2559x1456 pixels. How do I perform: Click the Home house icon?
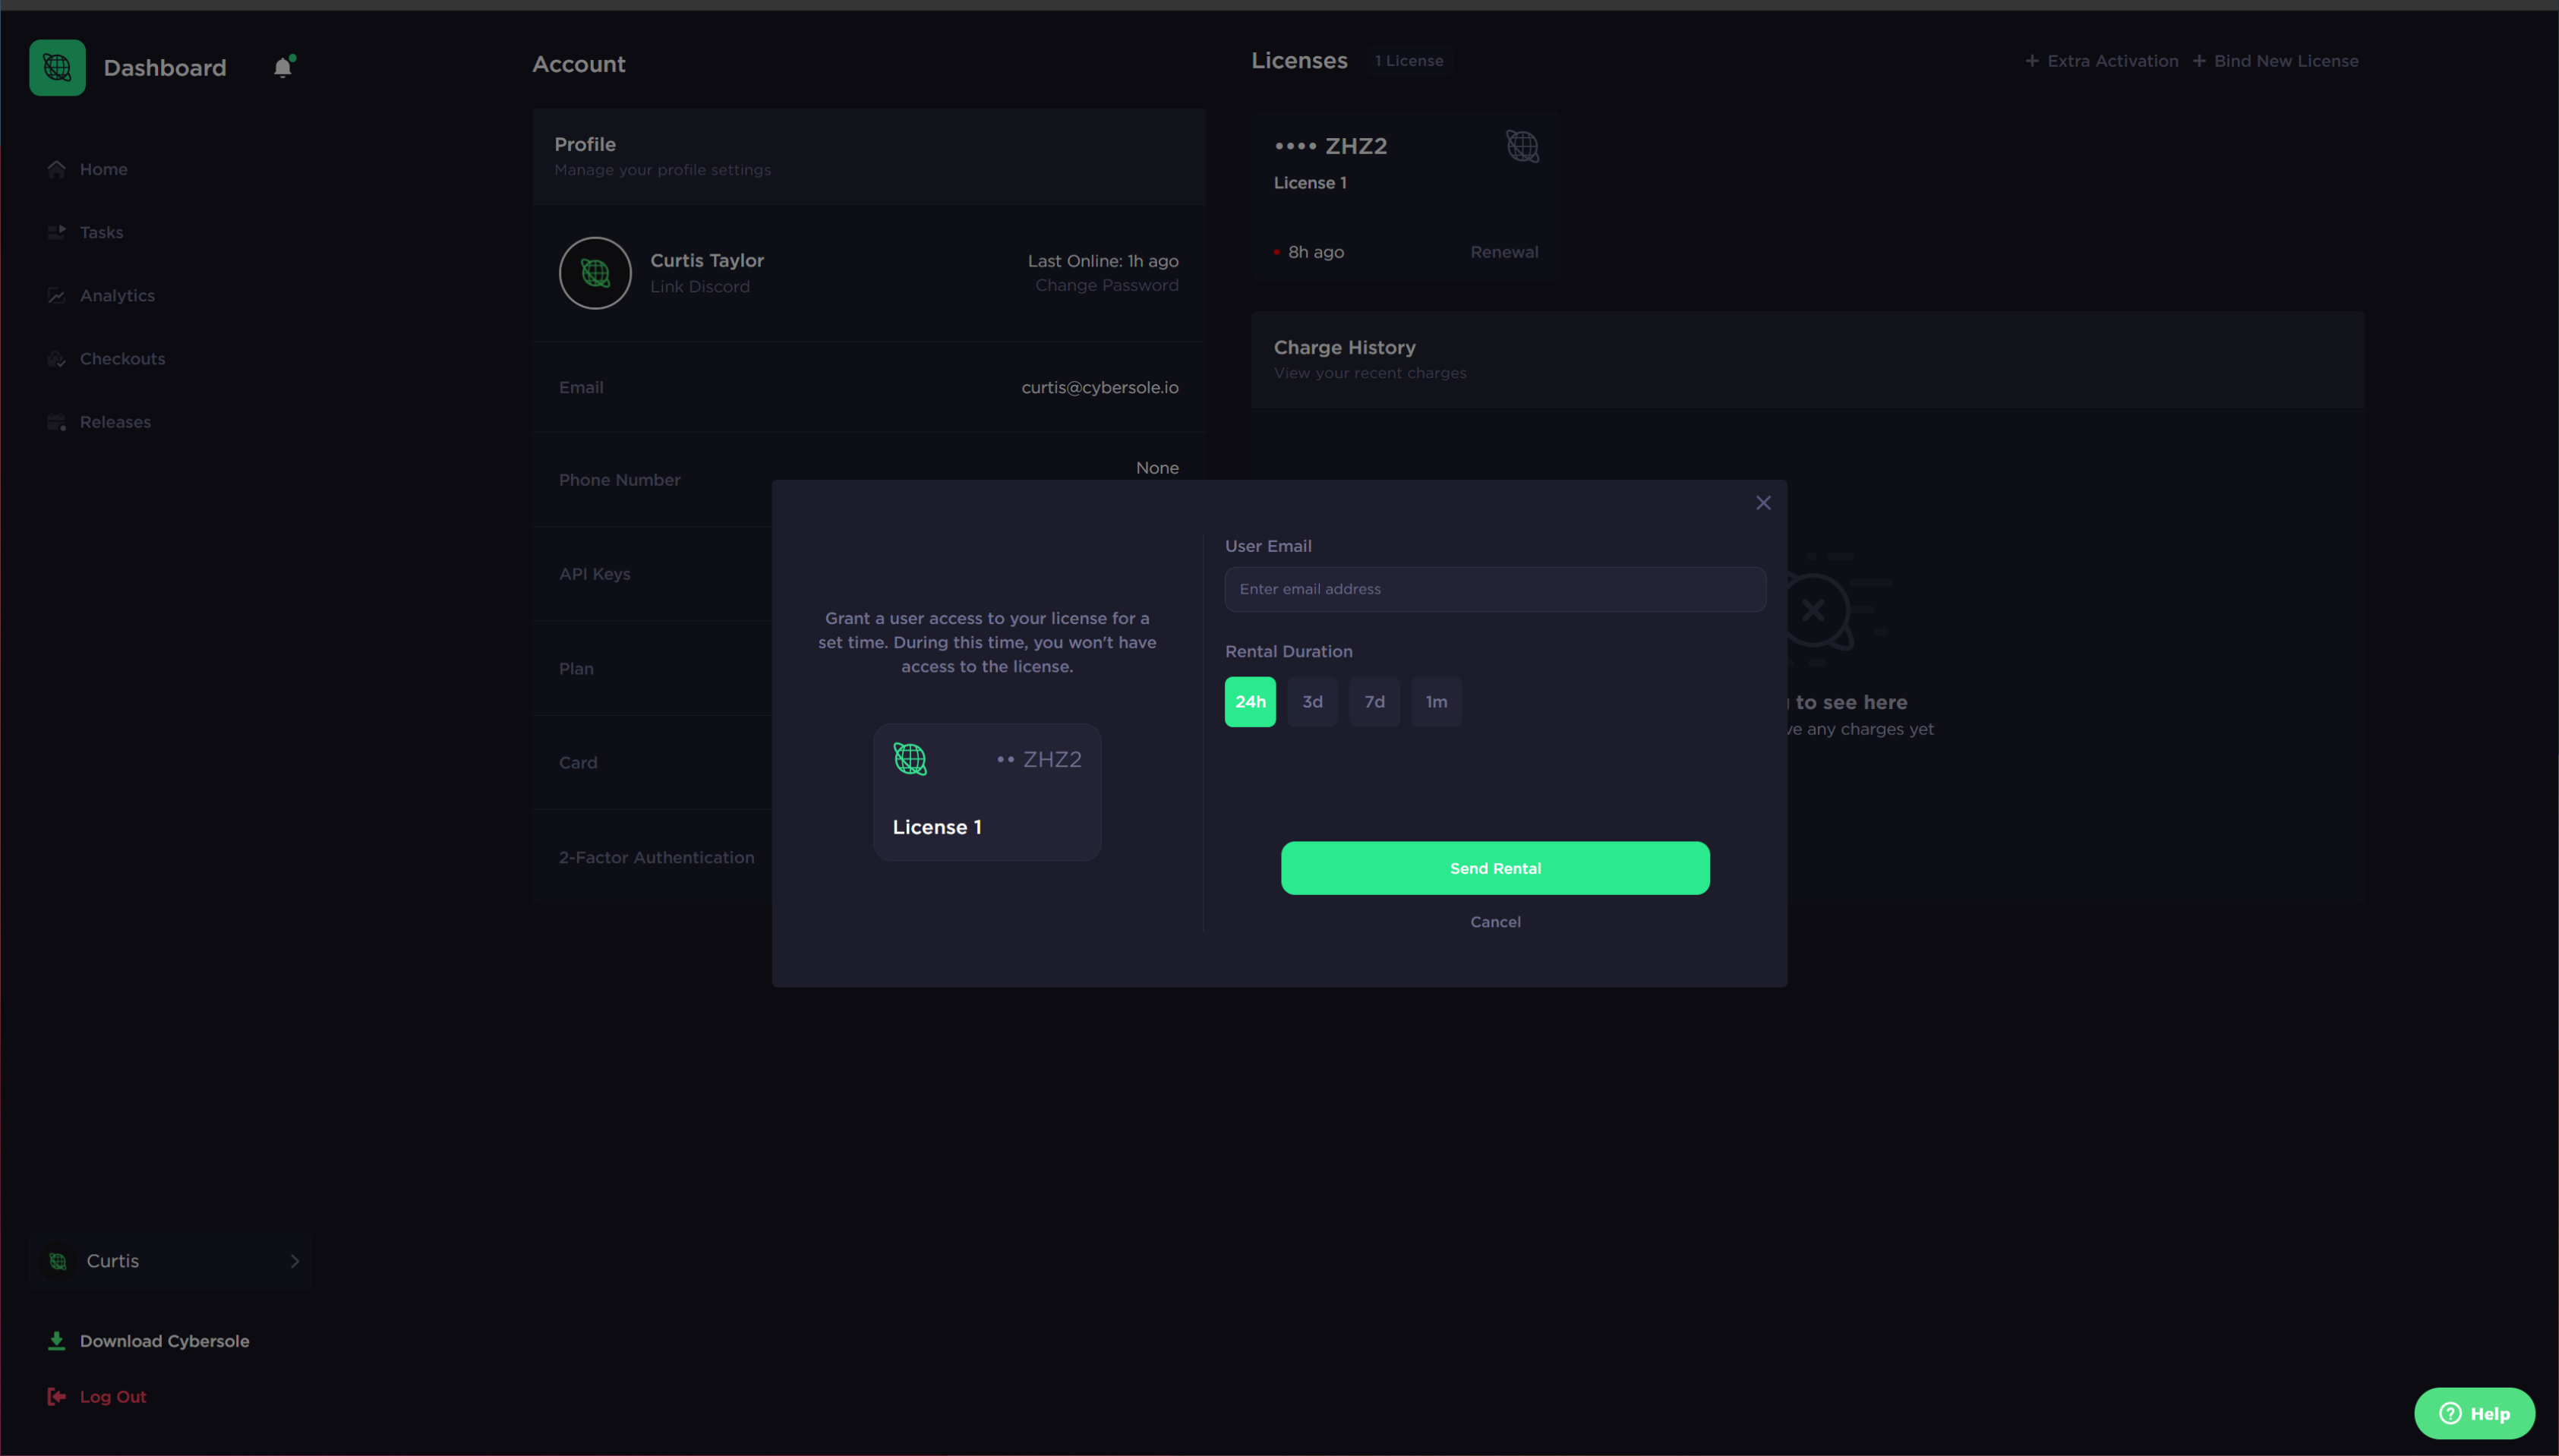coord(56,169)
